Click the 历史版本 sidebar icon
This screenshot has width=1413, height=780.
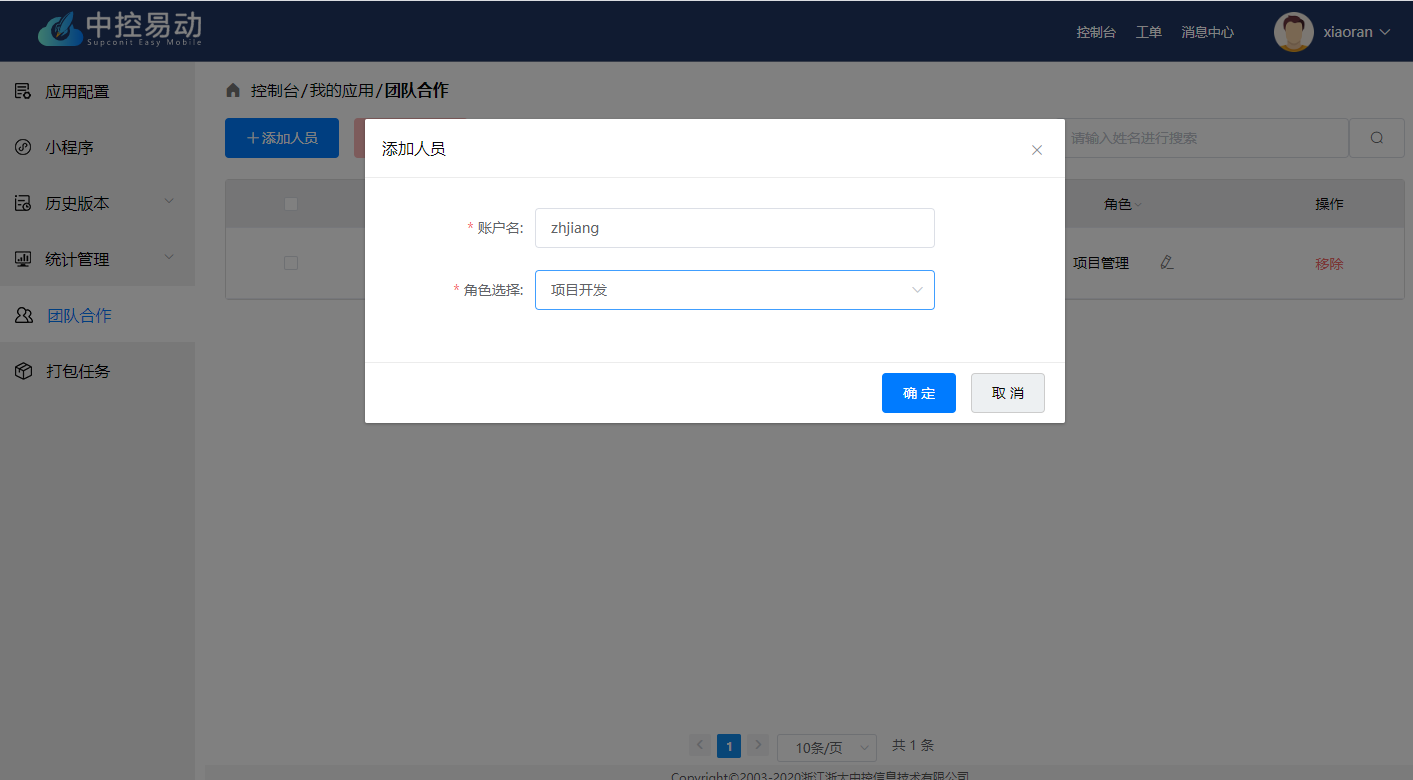point(23,204)
